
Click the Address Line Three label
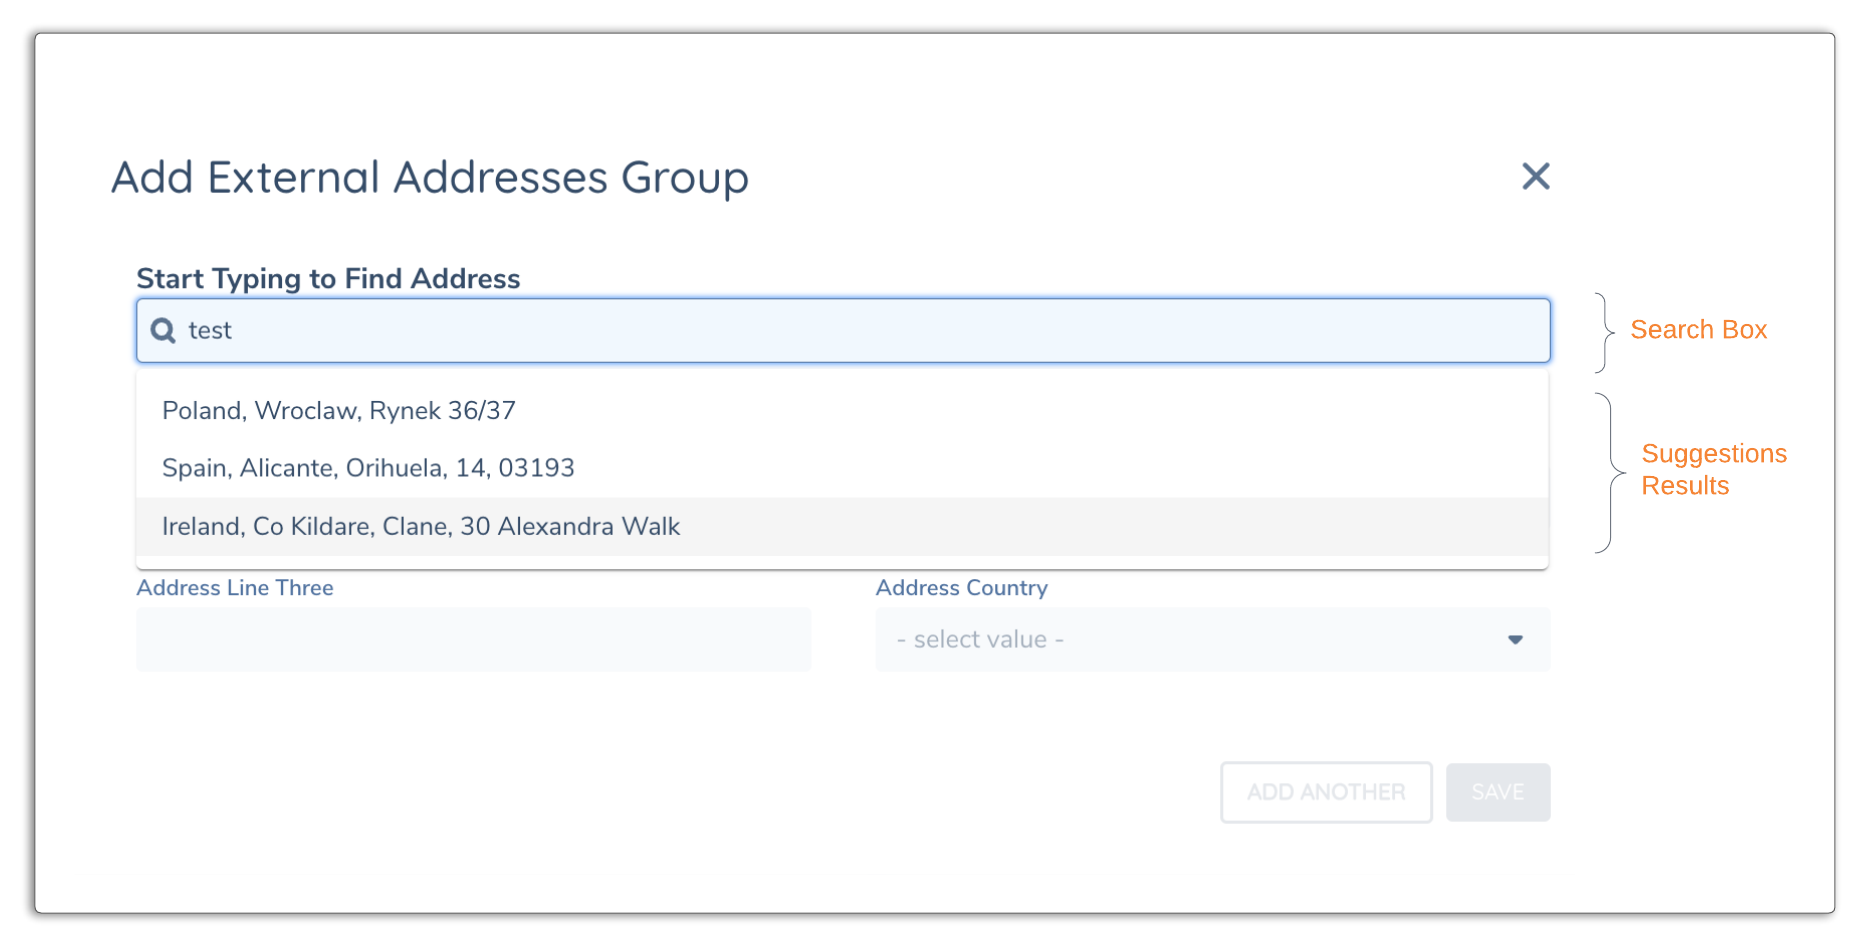coord(235,588)
